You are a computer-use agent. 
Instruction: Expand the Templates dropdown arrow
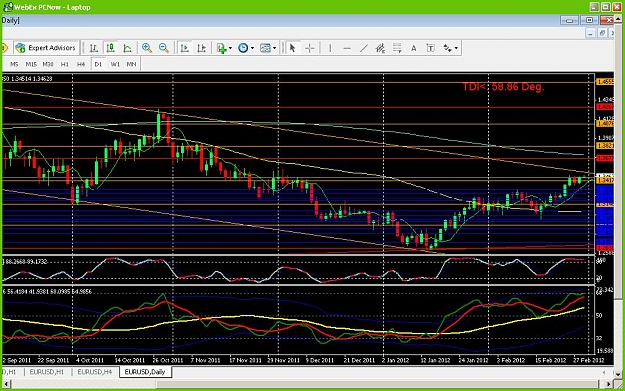275,48
